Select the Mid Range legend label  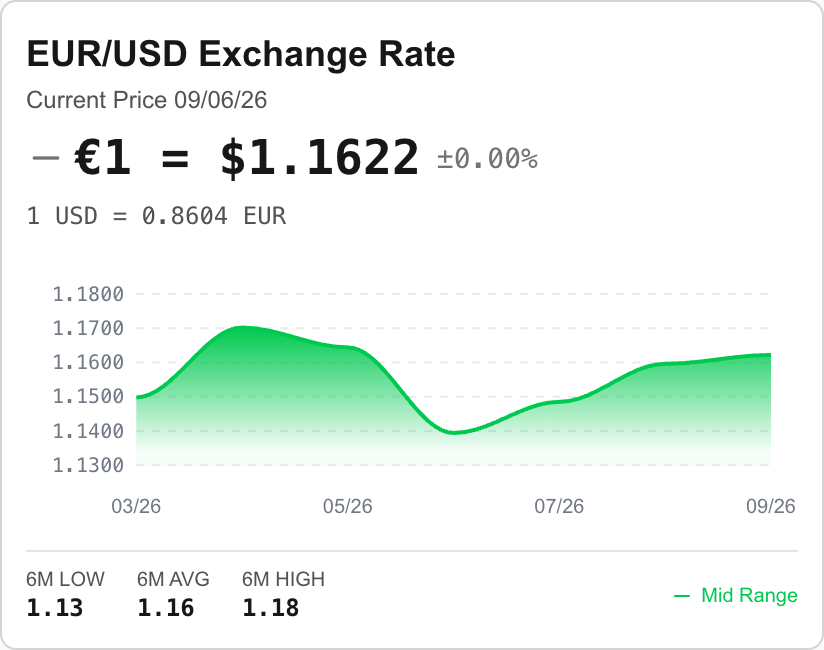click(749, 595)
